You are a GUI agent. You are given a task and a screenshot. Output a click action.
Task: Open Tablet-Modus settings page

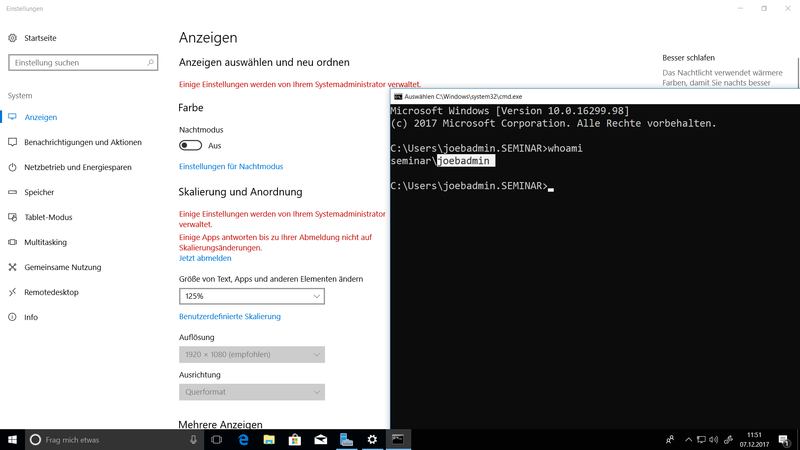48,217
